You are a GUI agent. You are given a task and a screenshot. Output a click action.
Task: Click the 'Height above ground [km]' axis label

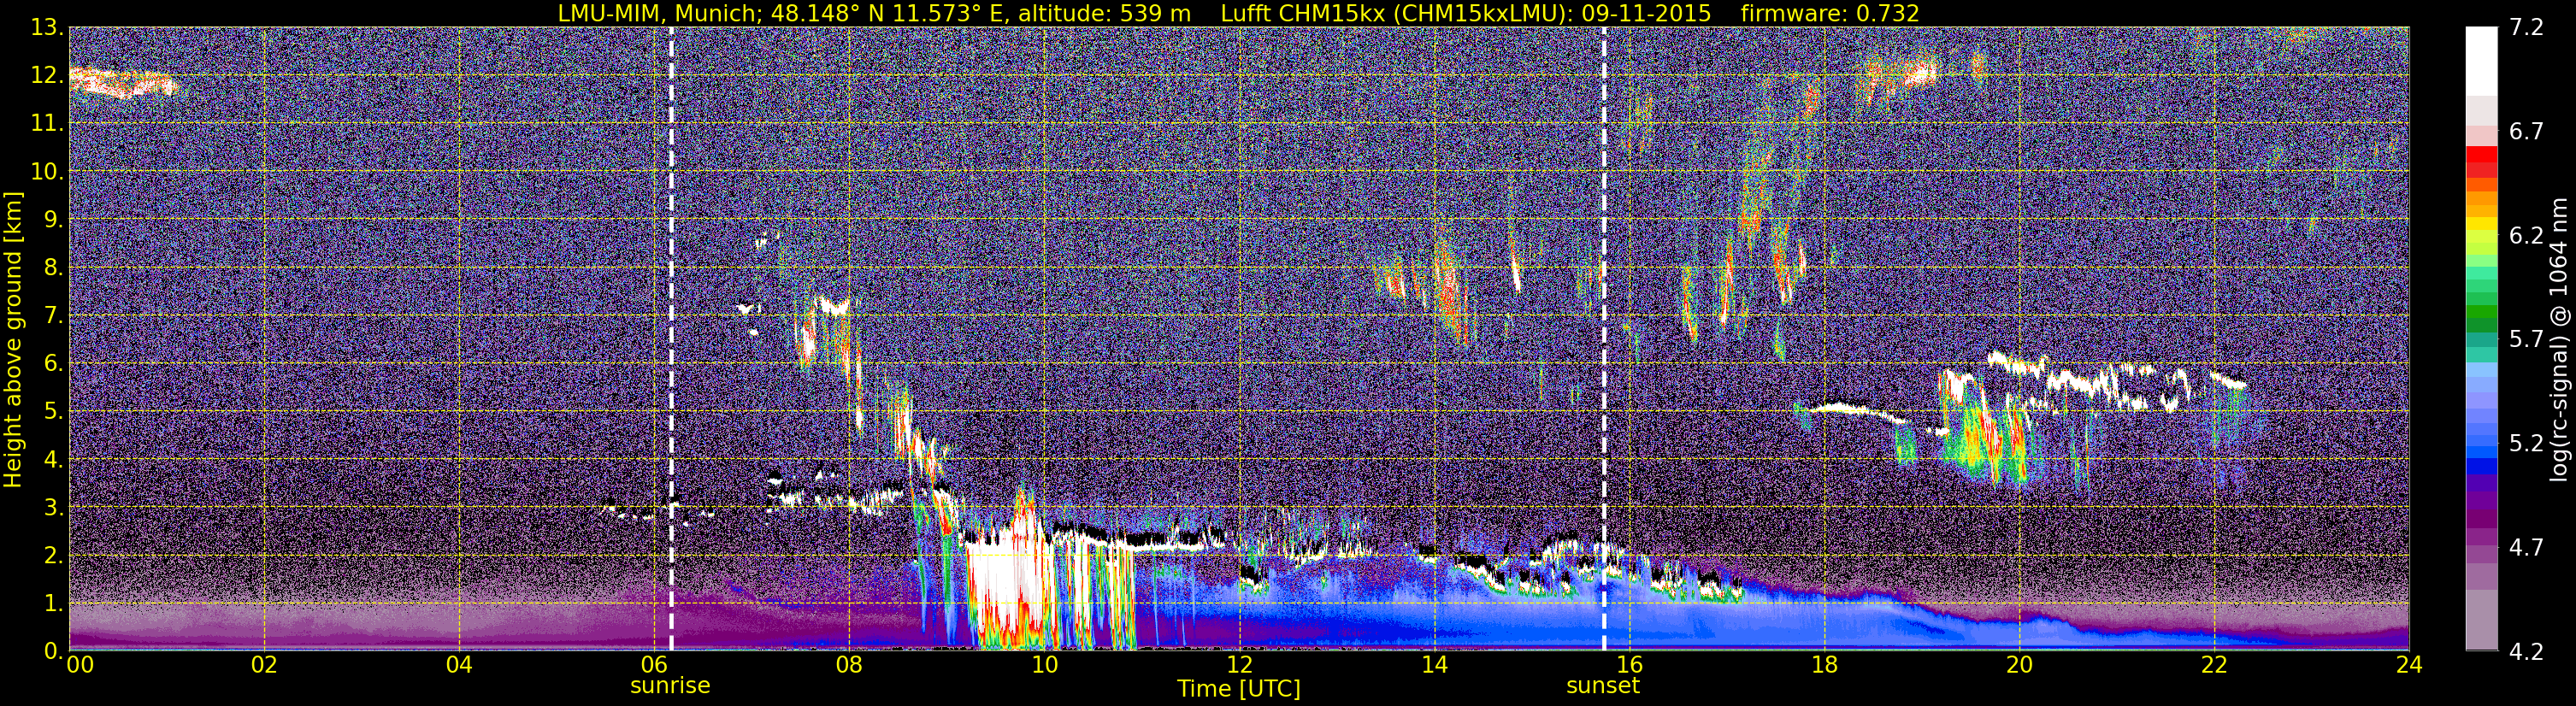pos(13,339)
